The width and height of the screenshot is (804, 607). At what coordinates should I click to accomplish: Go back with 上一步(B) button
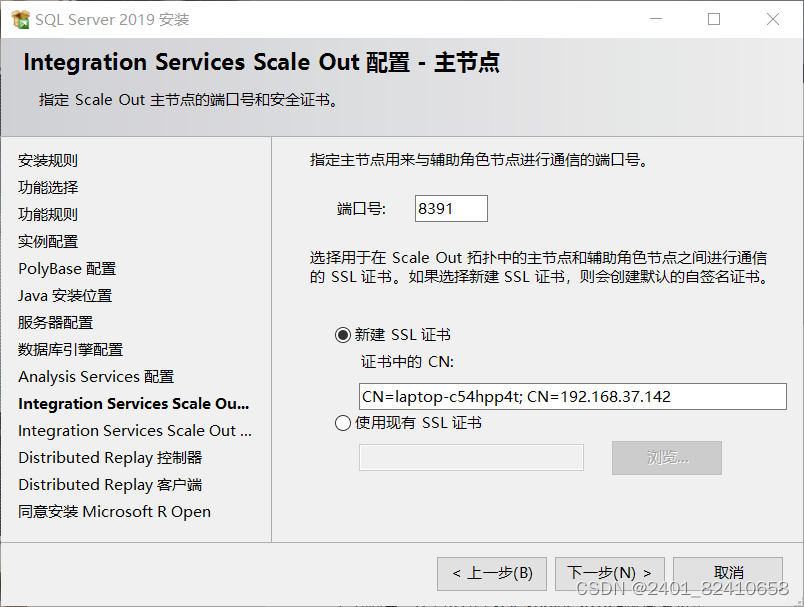[492, 573]
